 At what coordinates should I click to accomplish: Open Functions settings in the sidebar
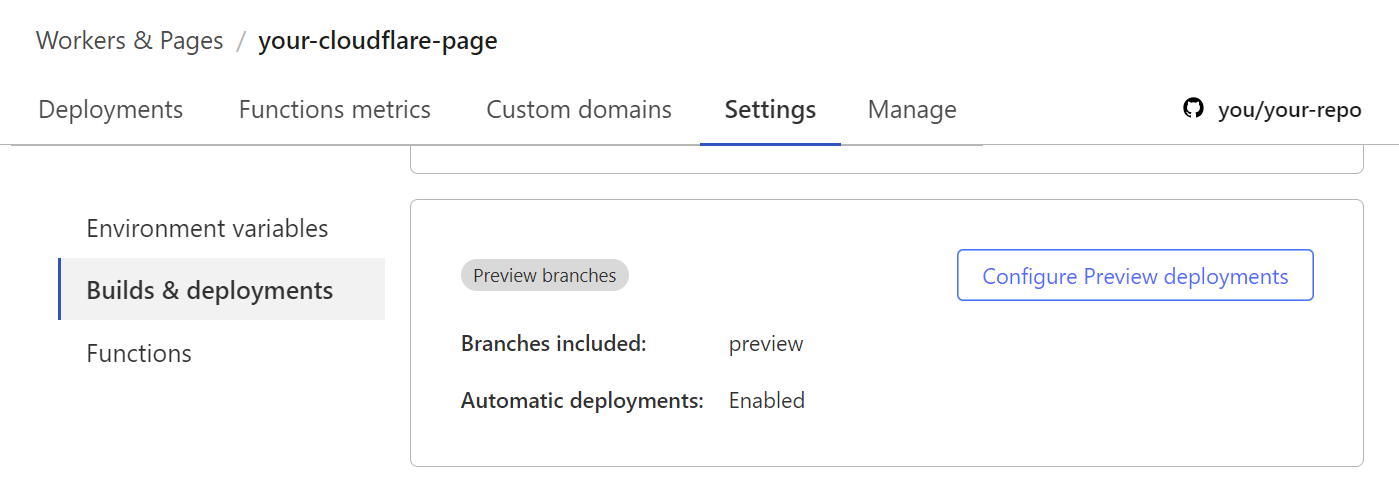pos(139,353)
